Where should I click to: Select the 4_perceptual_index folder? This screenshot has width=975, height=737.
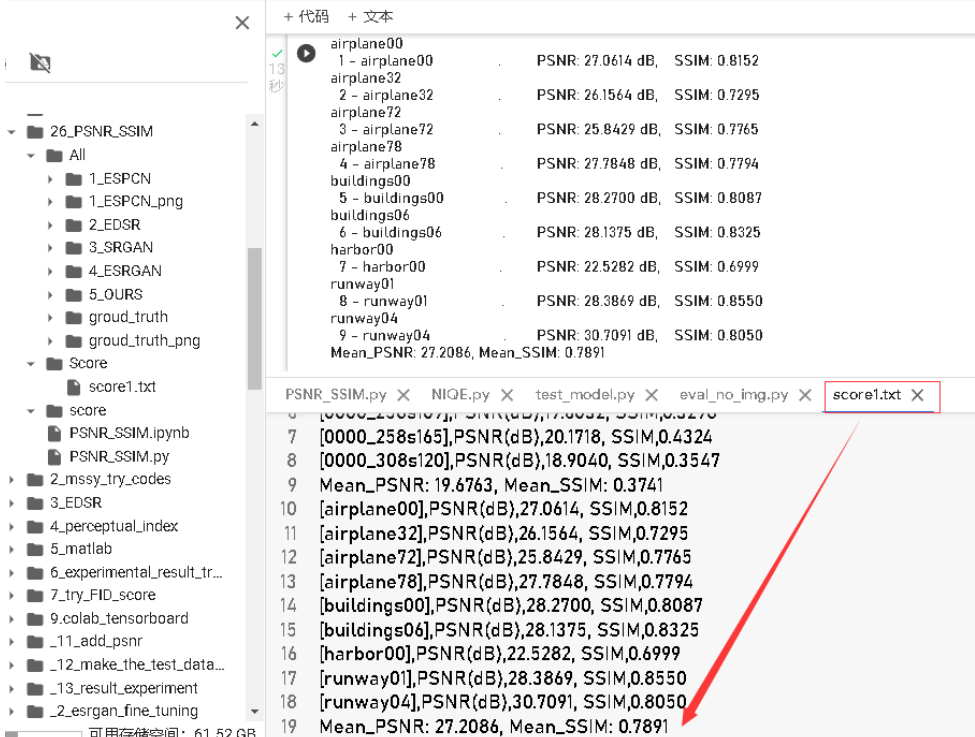click(x=114, y=526)
